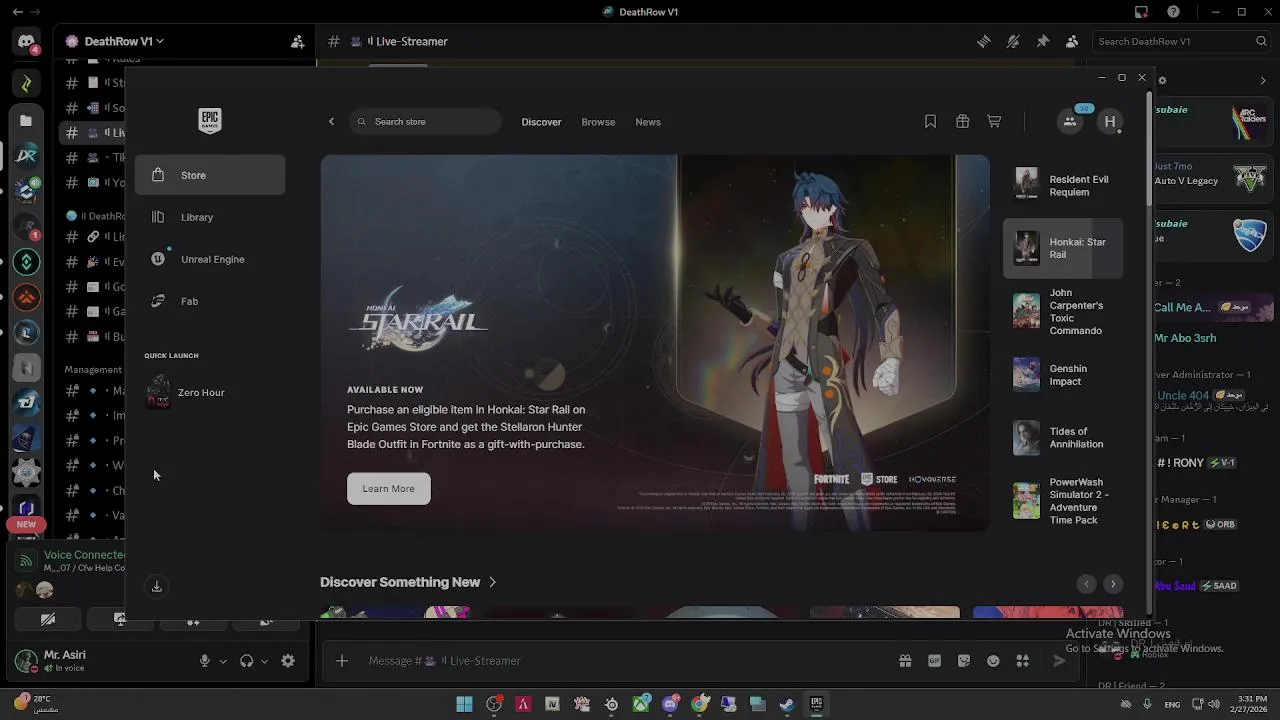Click Voice Connected status in Discord

click(85, 554)
